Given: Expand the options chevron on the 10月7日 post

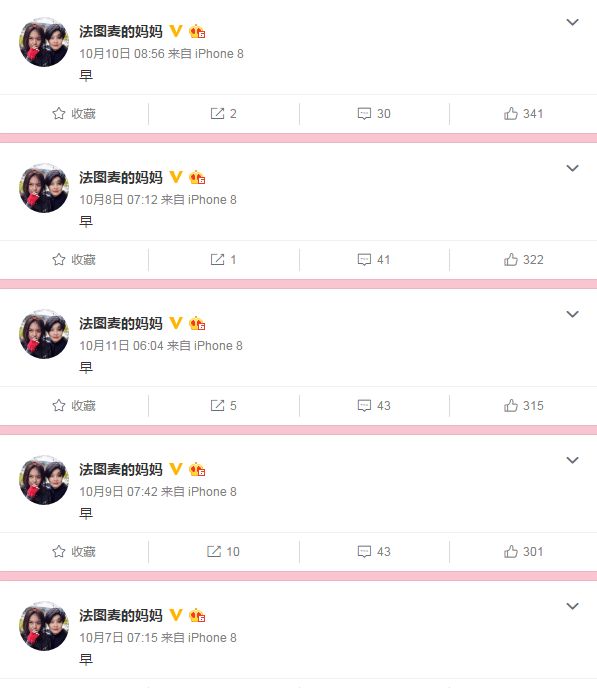Looking at the screenshot, I should pos(572,606).
